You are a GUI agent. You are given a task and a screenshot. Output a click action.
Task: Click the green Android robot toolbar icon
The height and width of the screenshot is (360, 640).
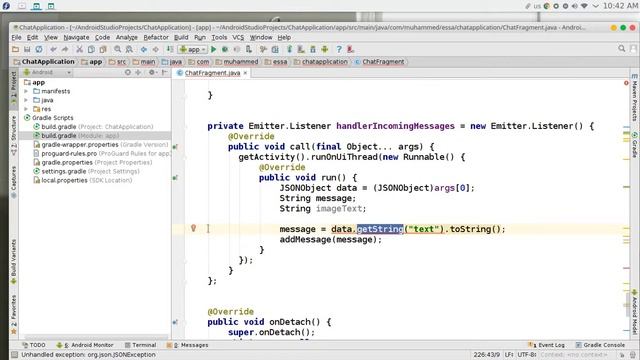click(325, 49)
